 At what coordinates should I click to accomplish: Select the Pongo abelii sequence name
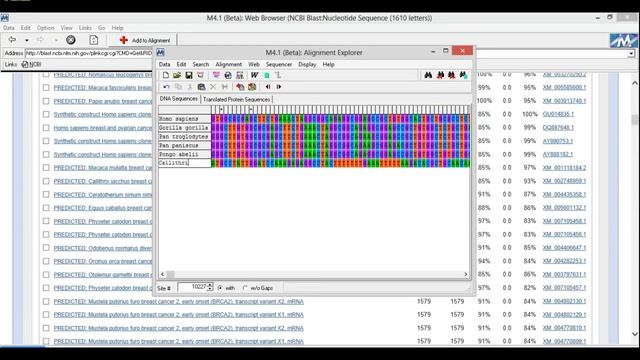[x=184, y=154]
